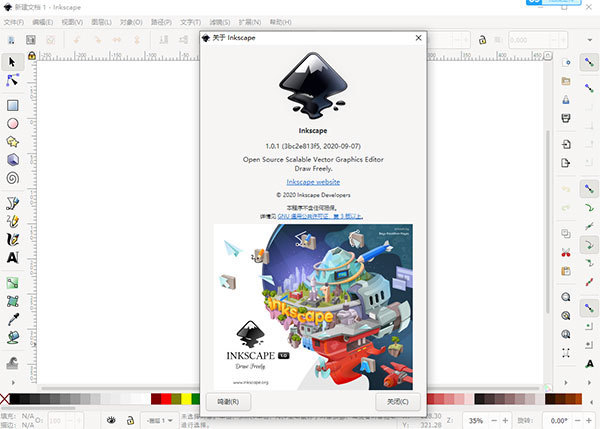Open the 文件(F) menu
The height and width of the screenshot is (429, 600).
(x=14, y=22)
